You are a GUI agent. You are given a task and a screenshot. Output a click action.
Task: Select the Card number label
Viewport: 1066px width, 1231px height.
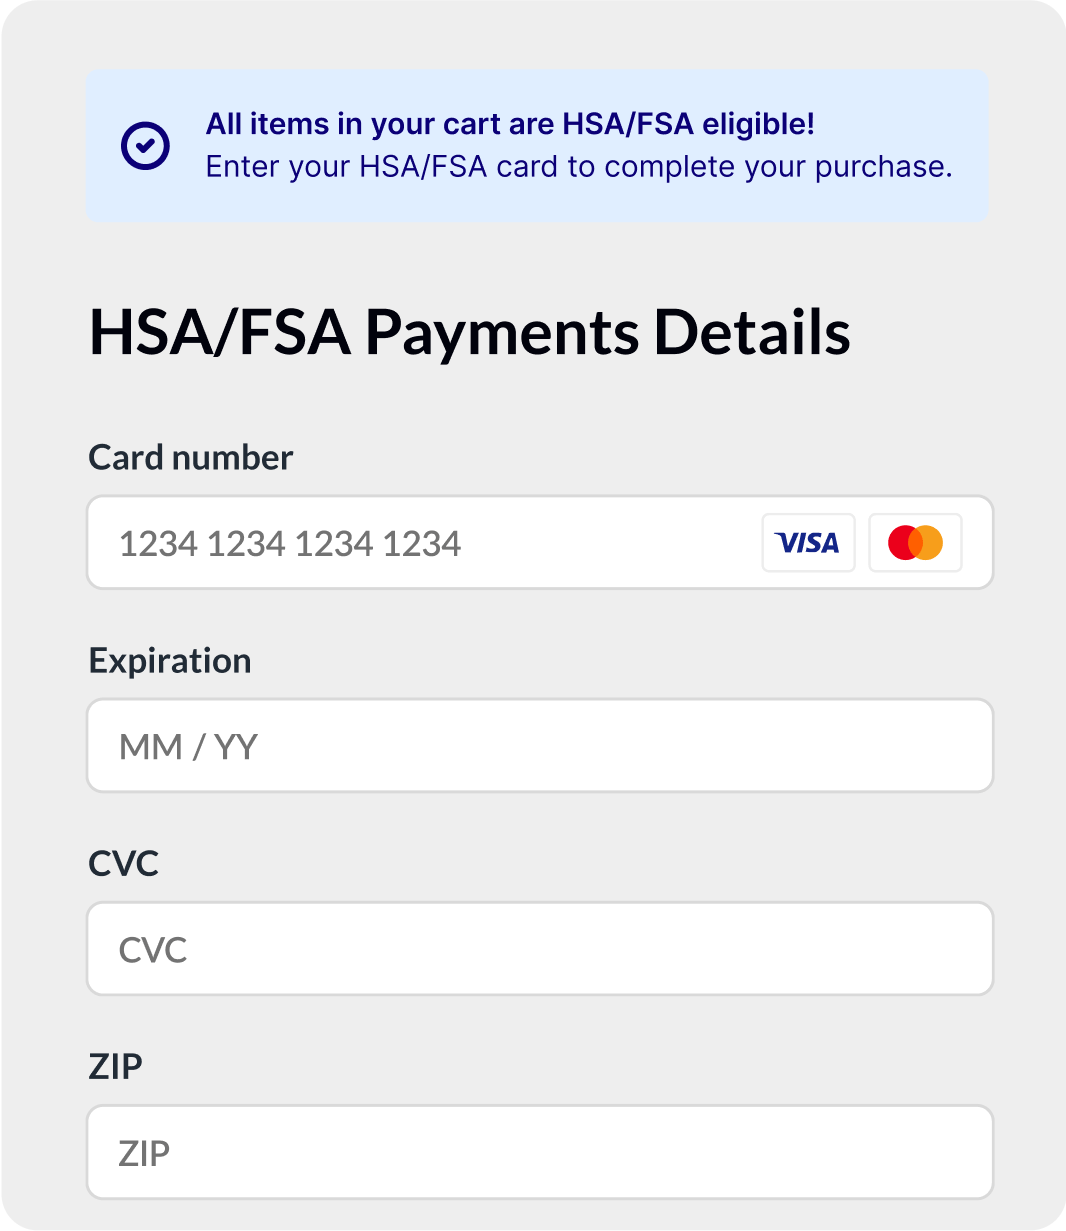[x=190, y=457]
